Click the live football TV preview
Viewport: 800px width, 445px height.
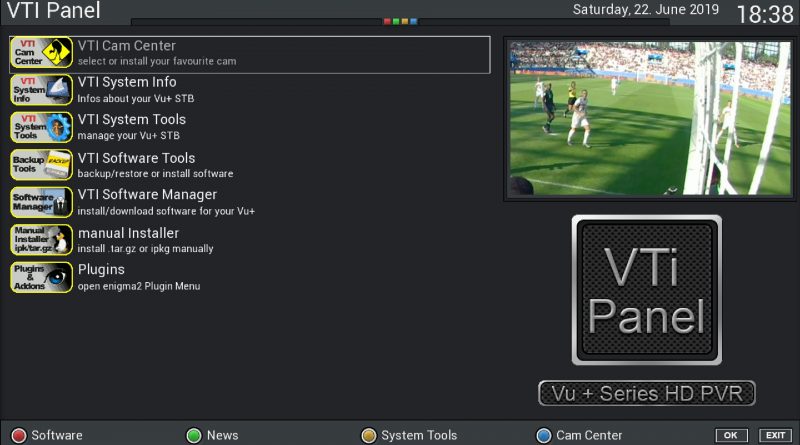tap(649, 118)
